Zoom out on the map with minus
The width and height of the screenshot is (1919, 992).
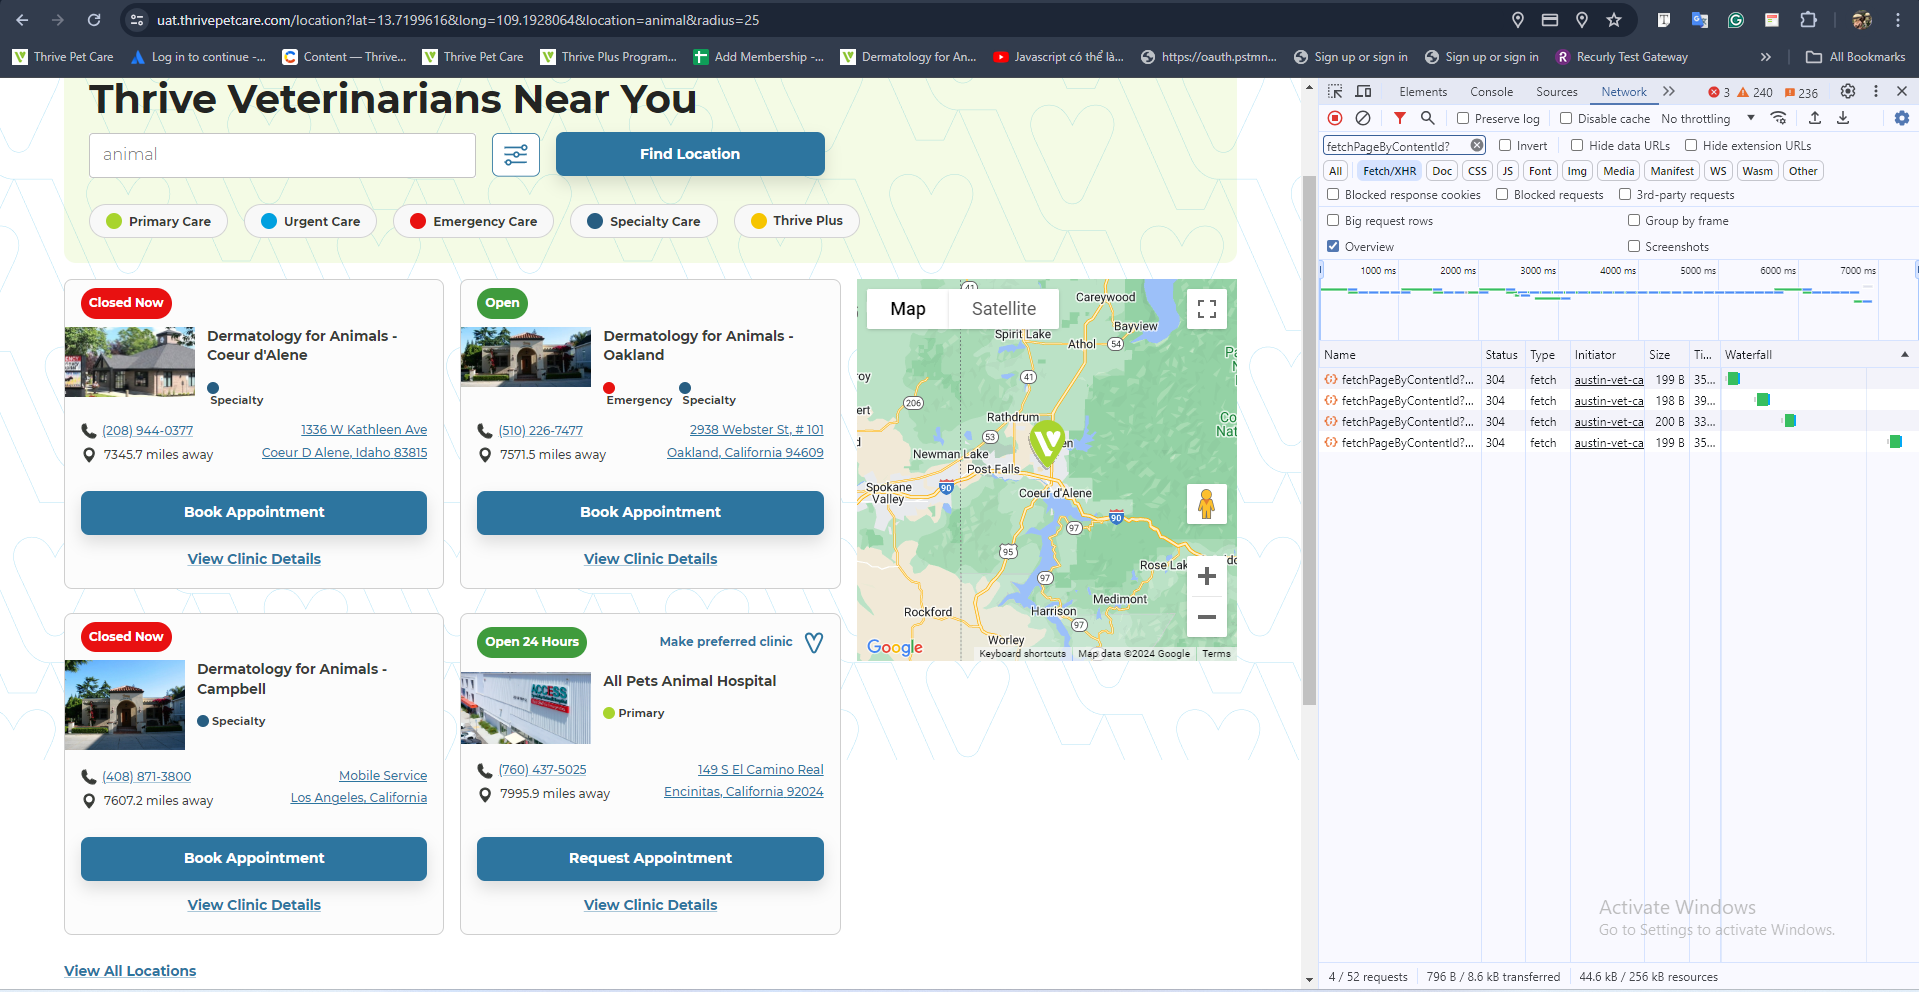click(1207, 617)
